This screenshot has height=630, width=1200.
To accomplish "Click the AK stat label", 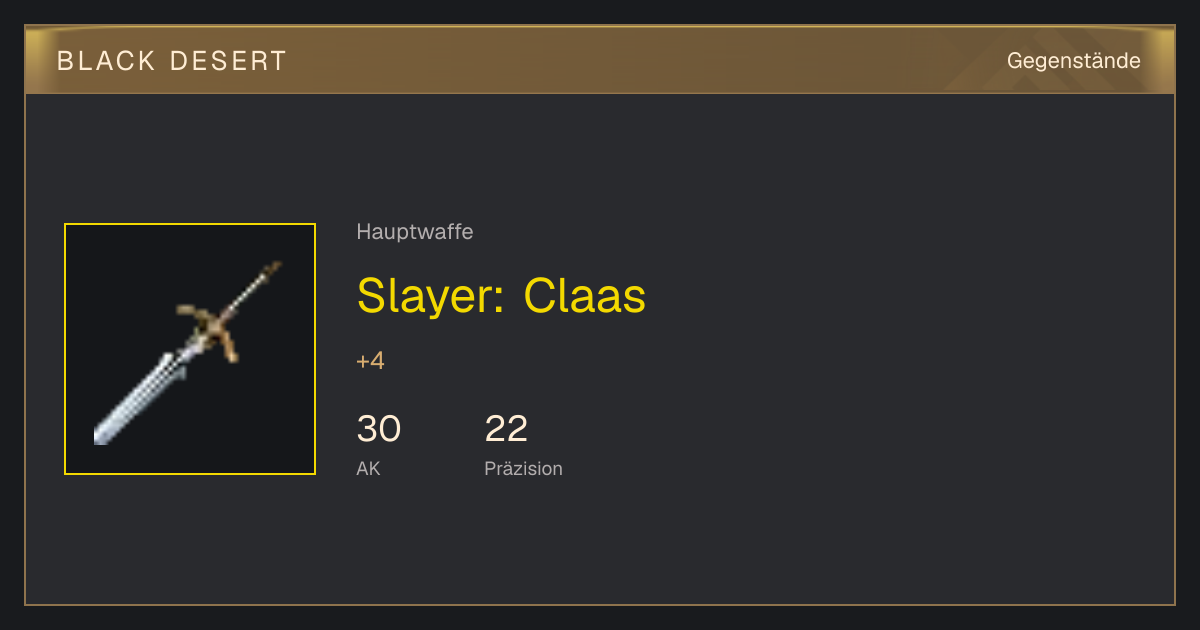I will tap(368, 468).
